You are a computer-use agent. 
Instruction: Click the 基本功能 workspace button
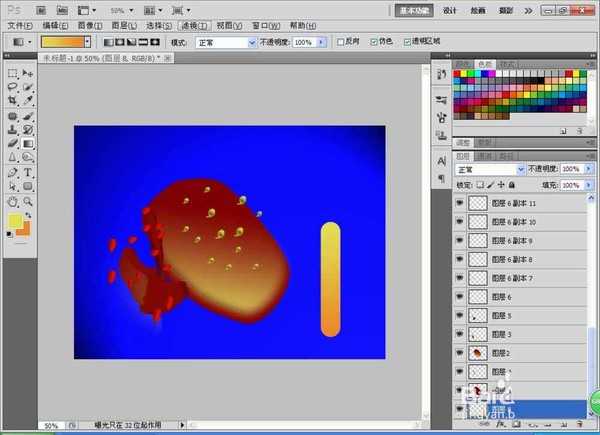(x=415, y=9)
